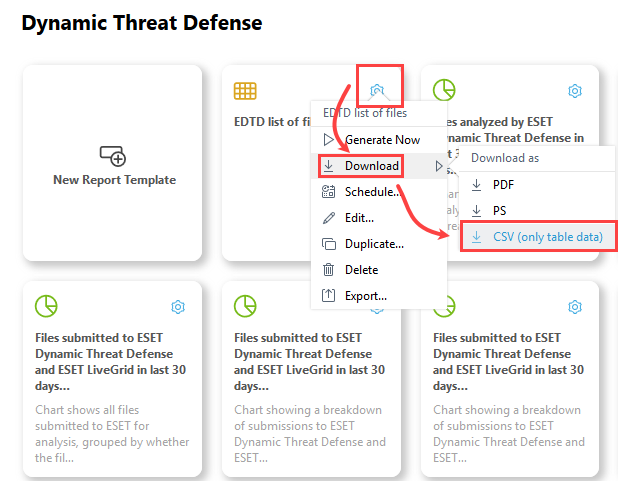The width and height of the screenshot is (618, 481).
Task: Click the Generate Now play icon
Action: click(x=328, y=140)
